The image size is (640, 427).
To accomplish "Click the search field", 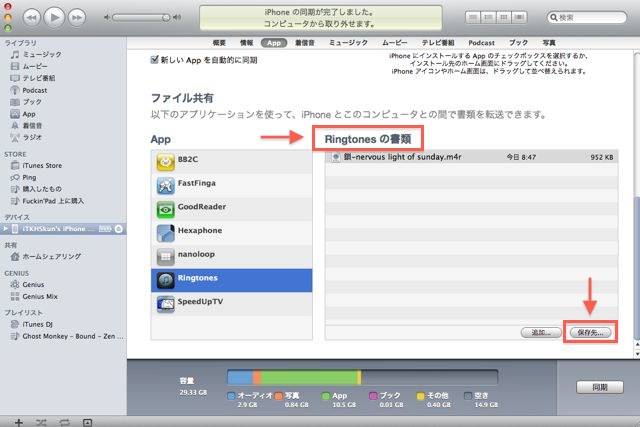I will point(587,18).
